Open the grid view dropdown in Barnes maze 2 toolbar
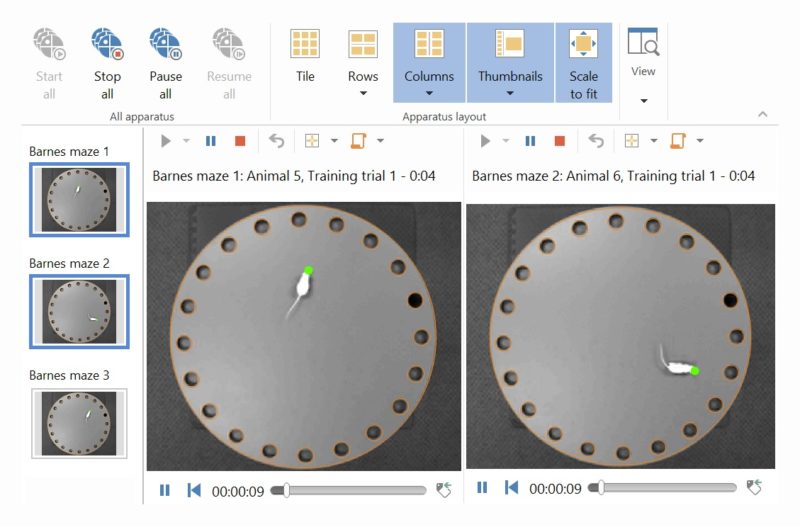 (654, 141)
